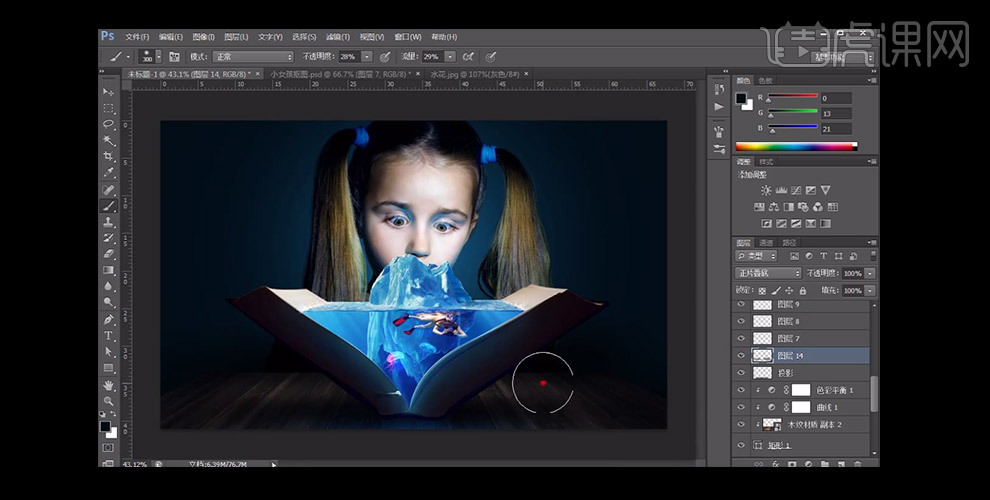This screenshot has width=990, height=500.
Task: Click foreground color swatch in Color panel
Action: (x=741, y=98)
